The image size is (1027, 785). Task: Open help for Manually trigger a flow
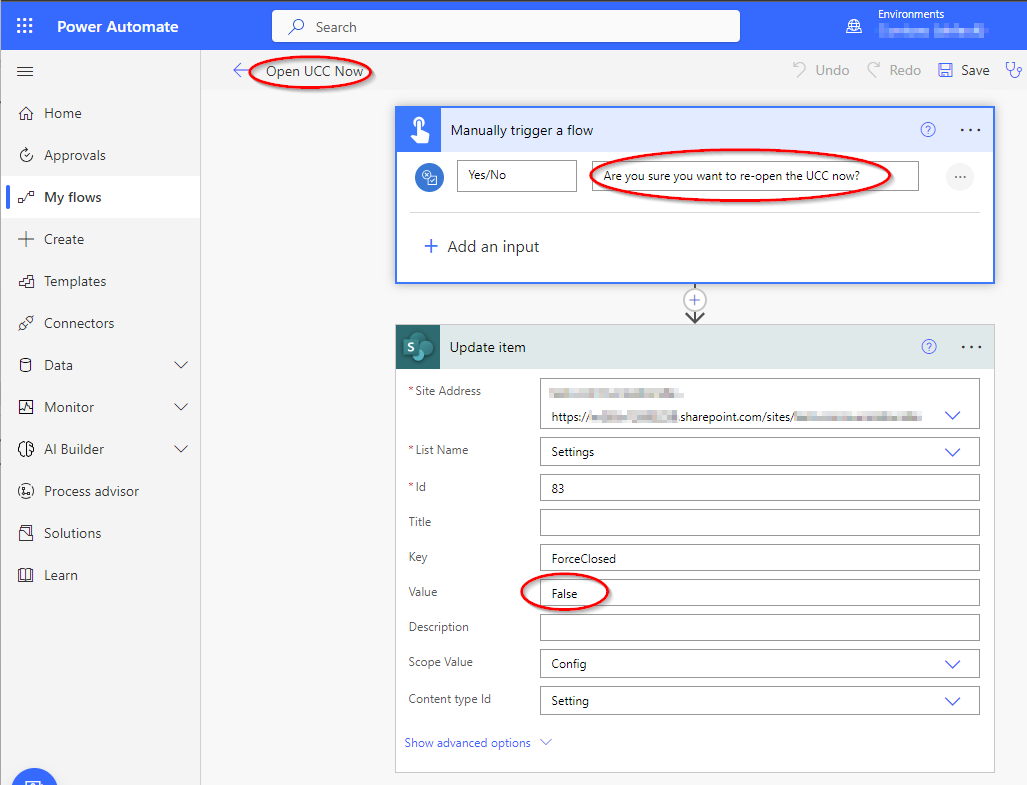[928, 130]
